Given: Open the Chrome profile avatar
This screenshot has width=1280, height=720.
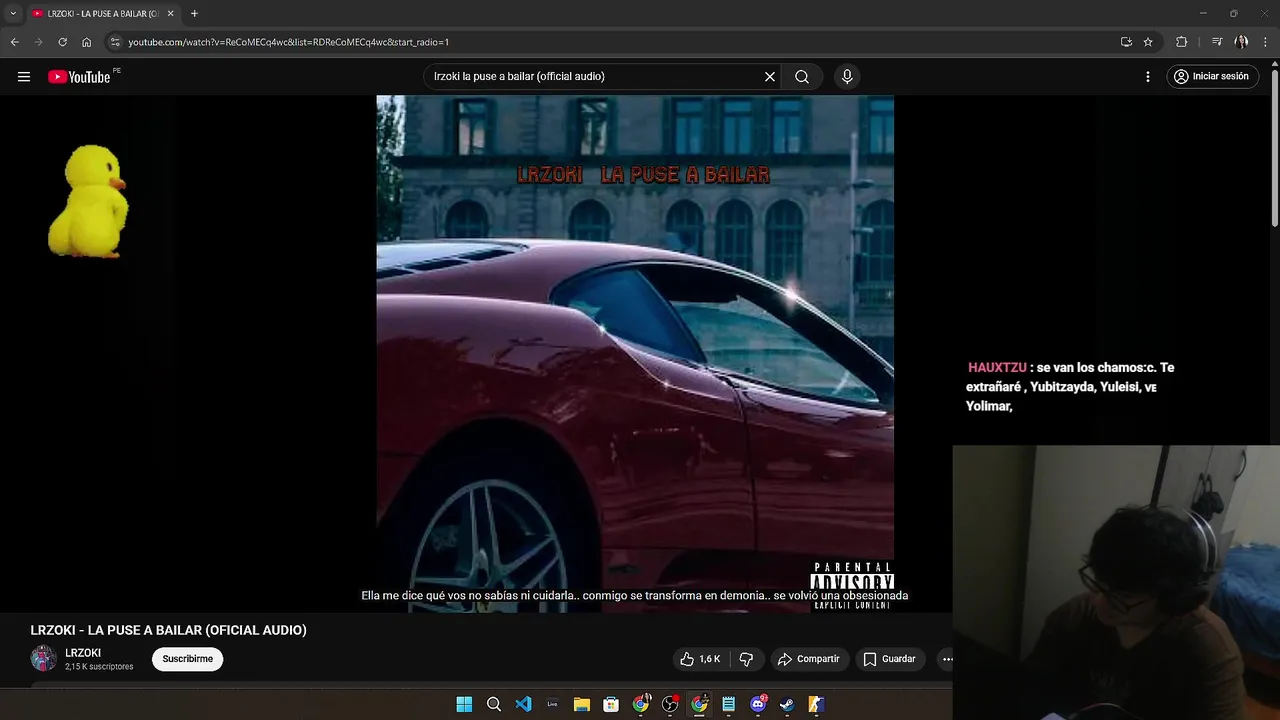Looking at the screenshot, I should tap(1242, 42).
